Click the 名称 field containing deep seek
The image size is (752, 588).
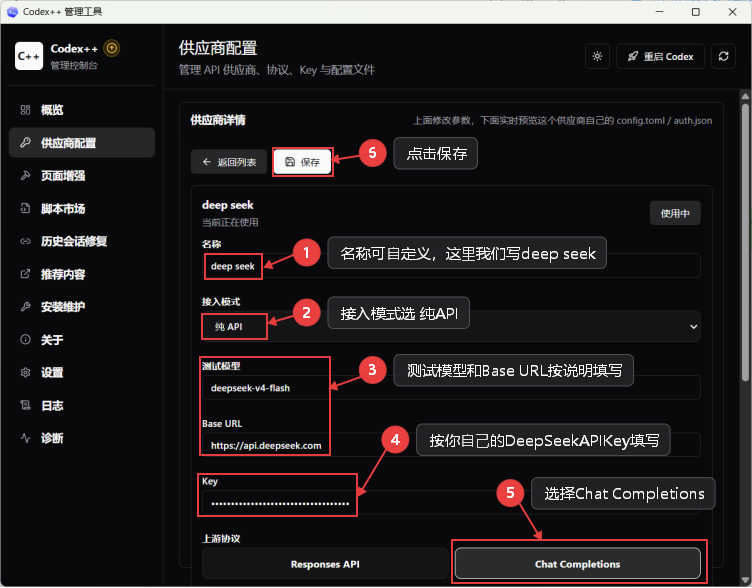[451, 266]
